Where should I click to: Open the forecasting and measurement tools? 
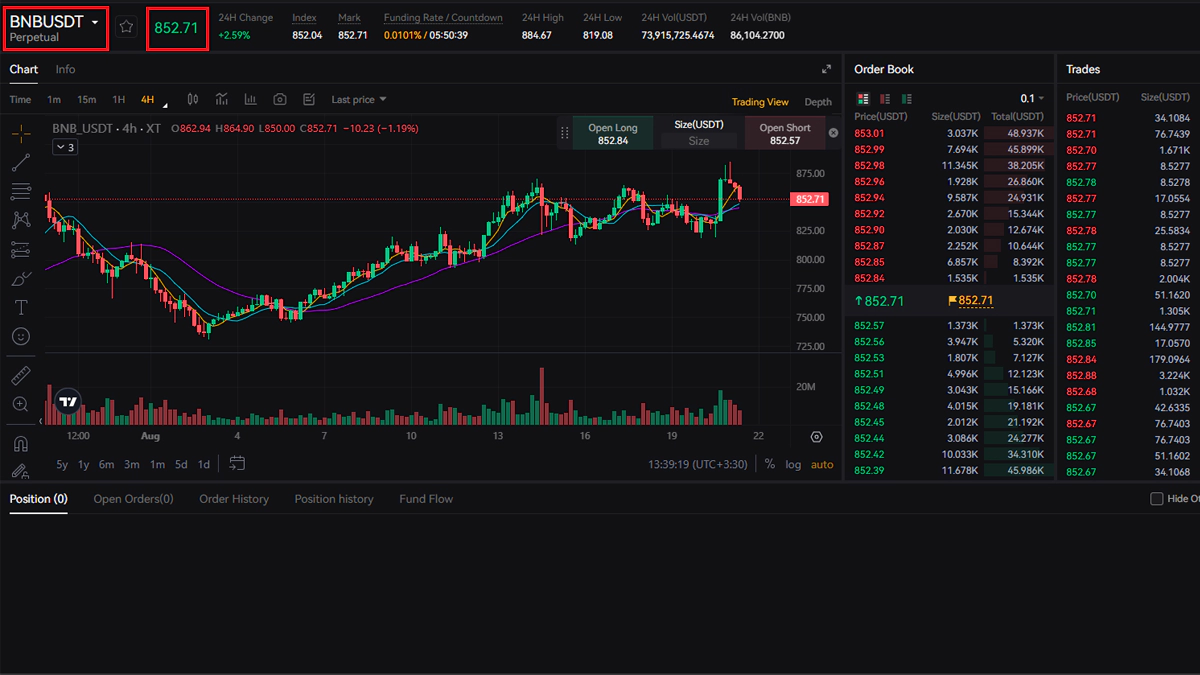pos(21,249)
